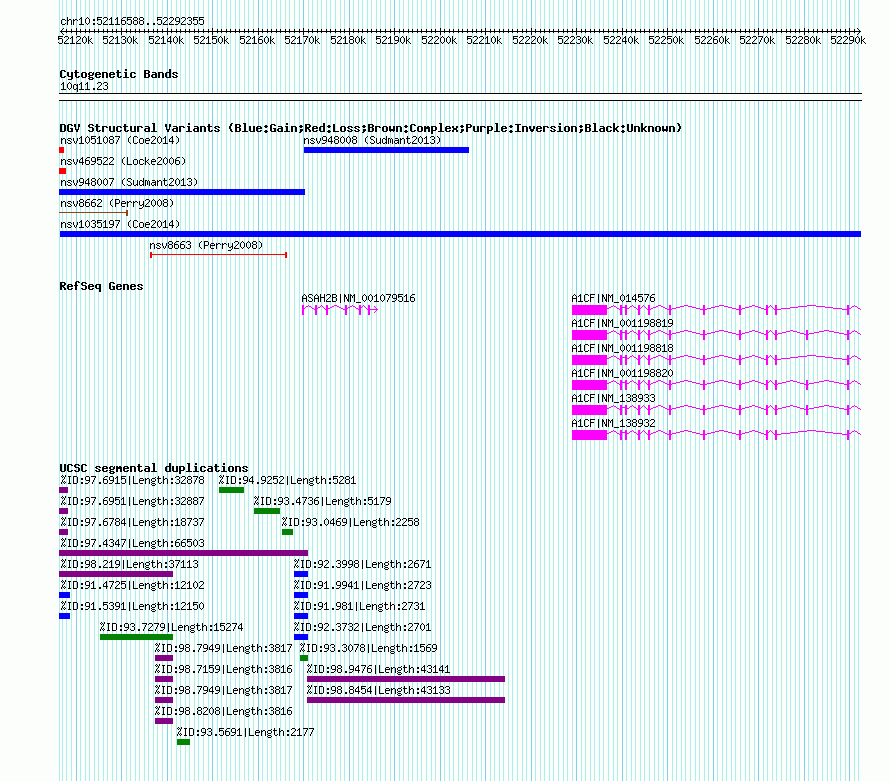The width and height of the screenshot is (890, 781).
Task: Open transcript A1CF|NM_001198820
Action: point(622,373)
